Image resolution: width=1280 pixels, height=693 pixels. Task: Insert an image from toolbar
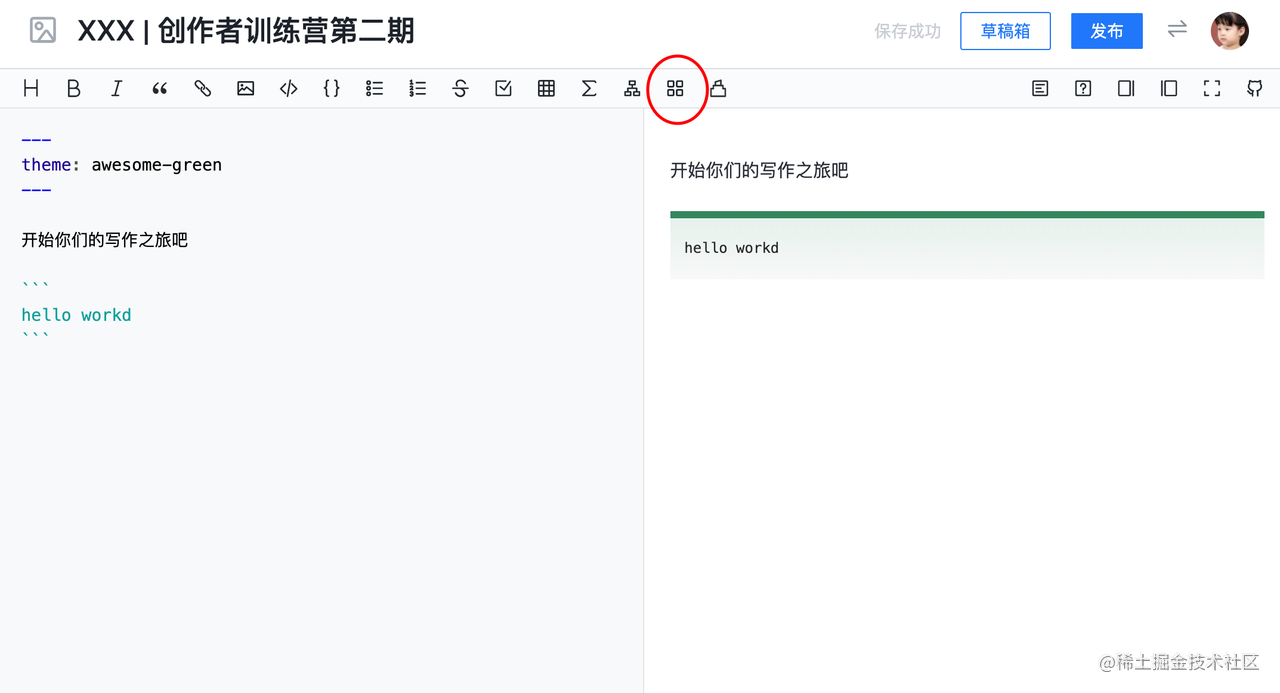pyautogui.click(x=246, y=89)
